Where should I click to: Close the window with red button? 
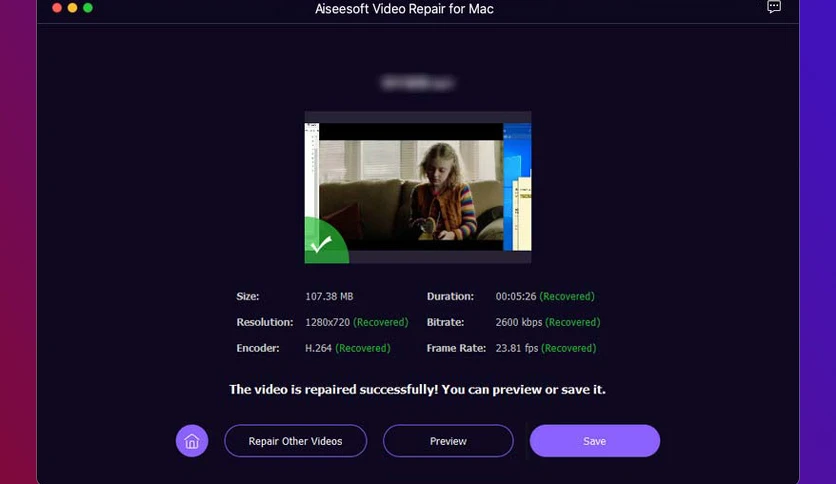[x=57, y=7]
